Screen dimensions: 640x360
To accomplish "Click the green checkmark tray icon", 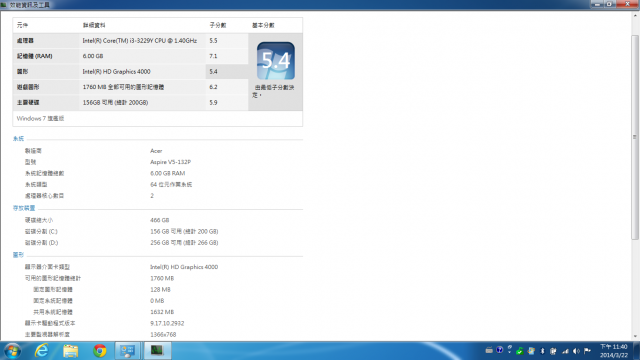I will click(x=520, y=351).
